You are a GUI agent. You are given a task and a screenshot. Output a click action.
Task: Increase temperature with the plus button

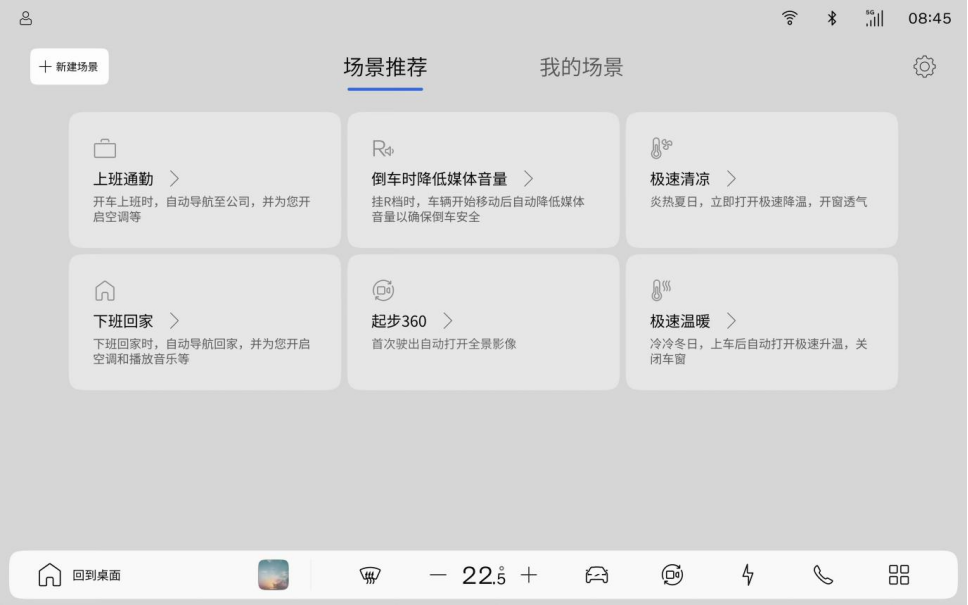tap(529, 575)
